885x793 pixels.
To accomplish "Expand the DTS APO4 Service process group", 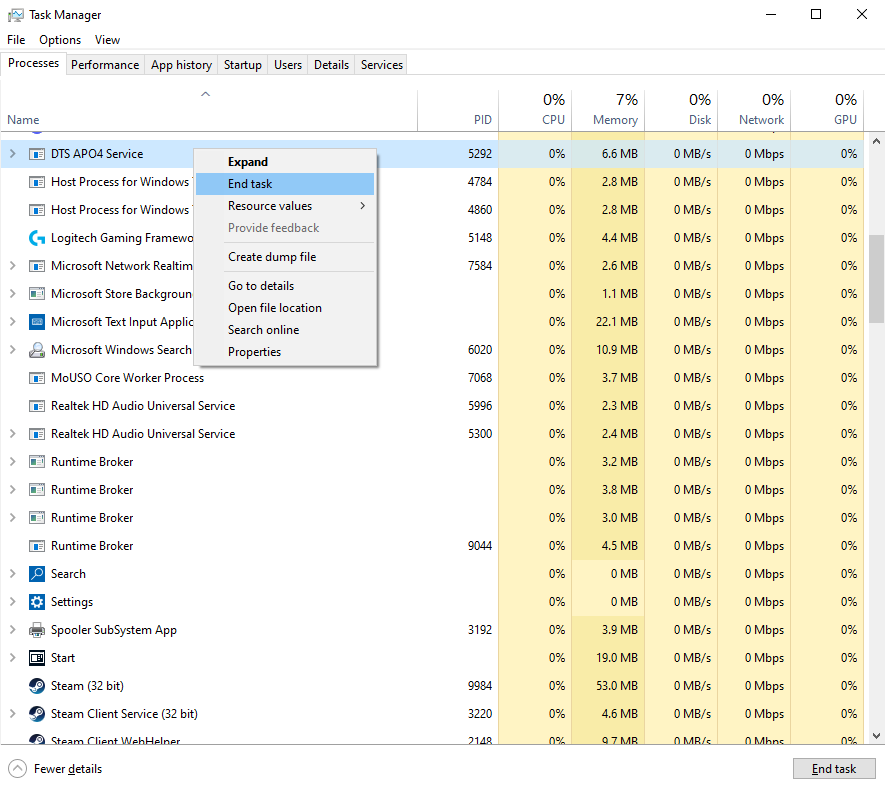I will coord(12,154).
